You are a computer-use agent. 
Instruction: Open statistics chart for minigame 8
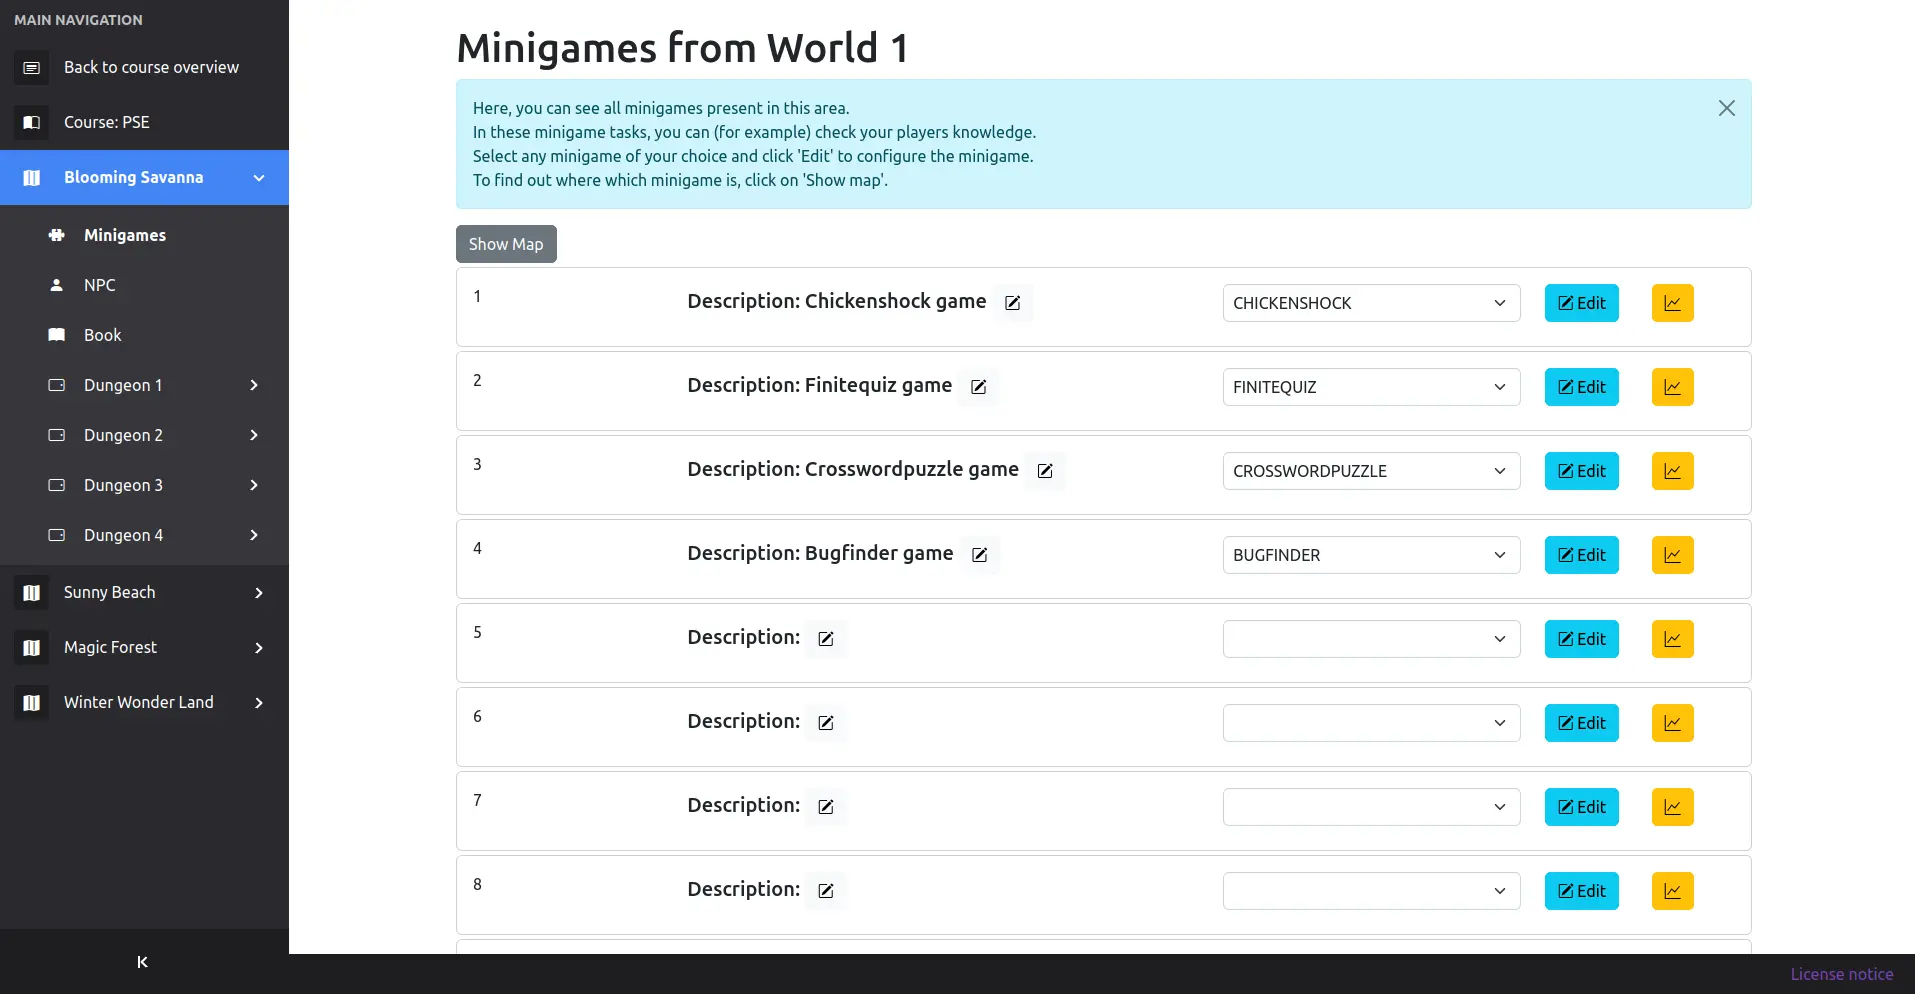click(1672, 891)
